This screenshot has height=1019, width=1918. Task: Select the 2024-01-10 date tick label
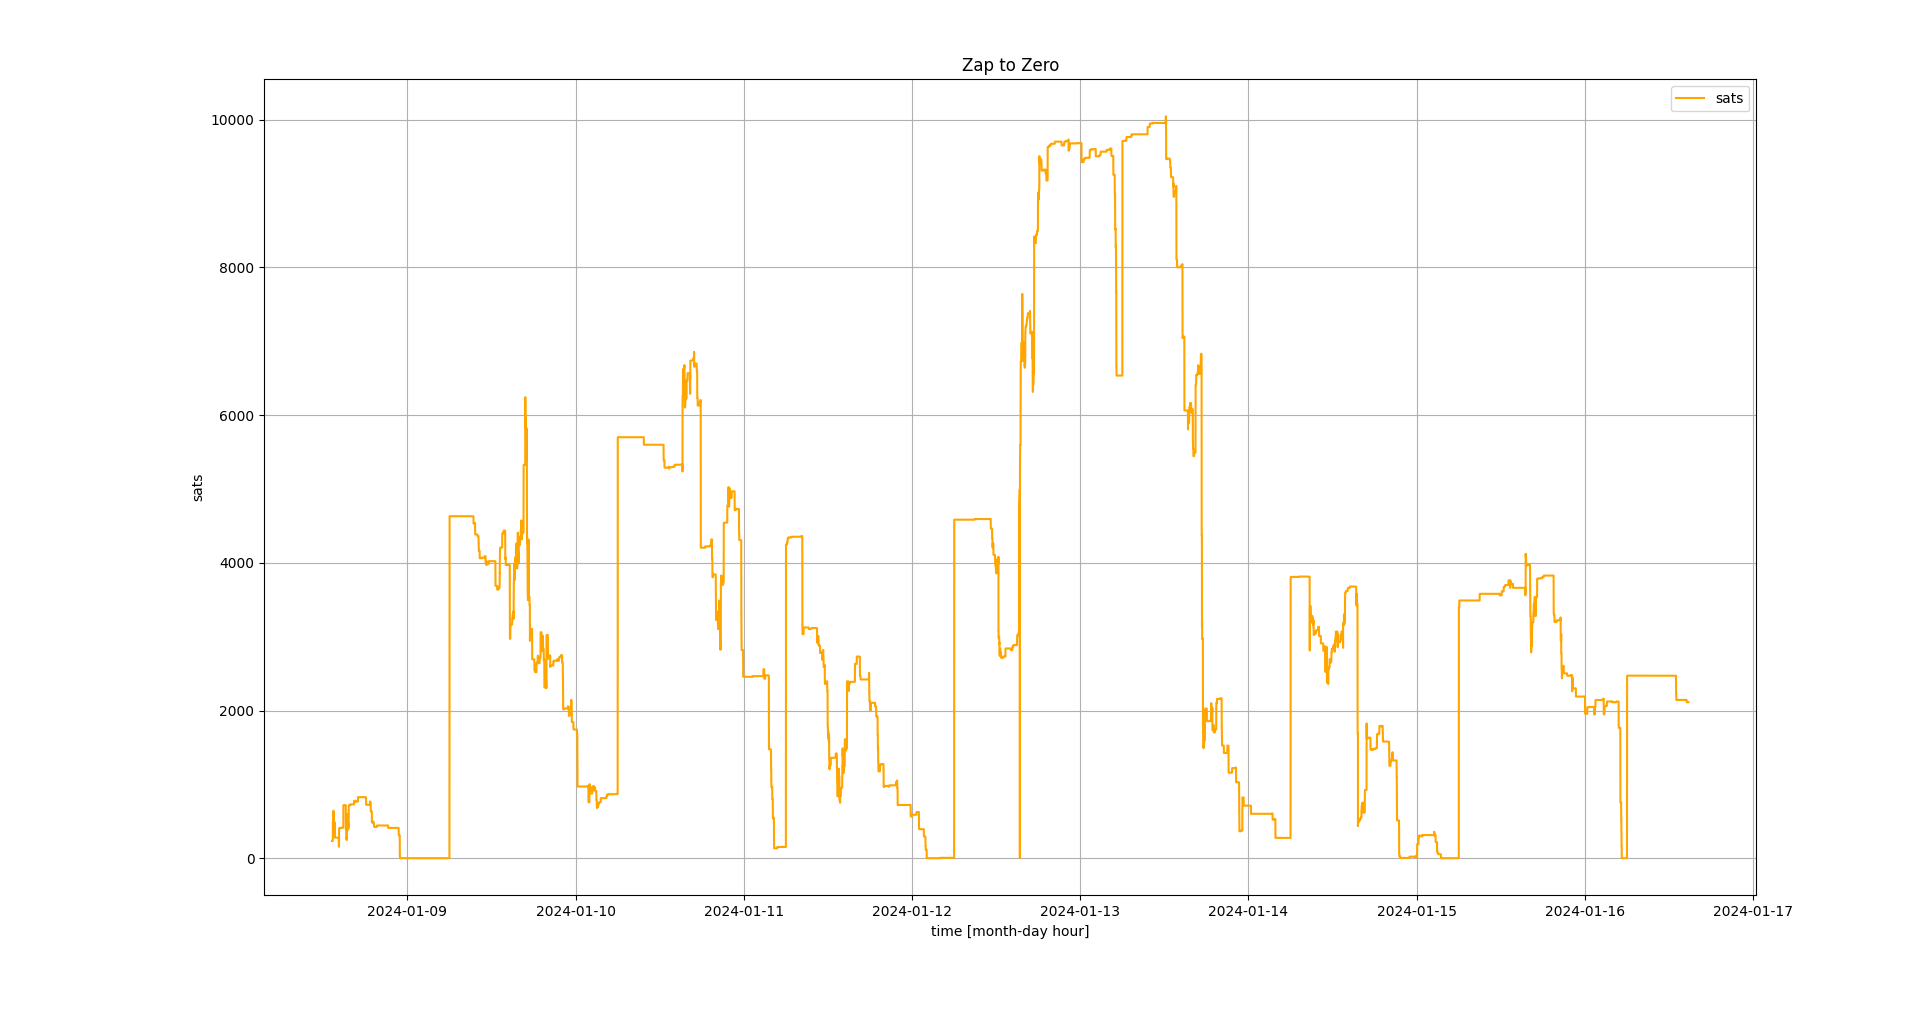[x=575, y=911]
